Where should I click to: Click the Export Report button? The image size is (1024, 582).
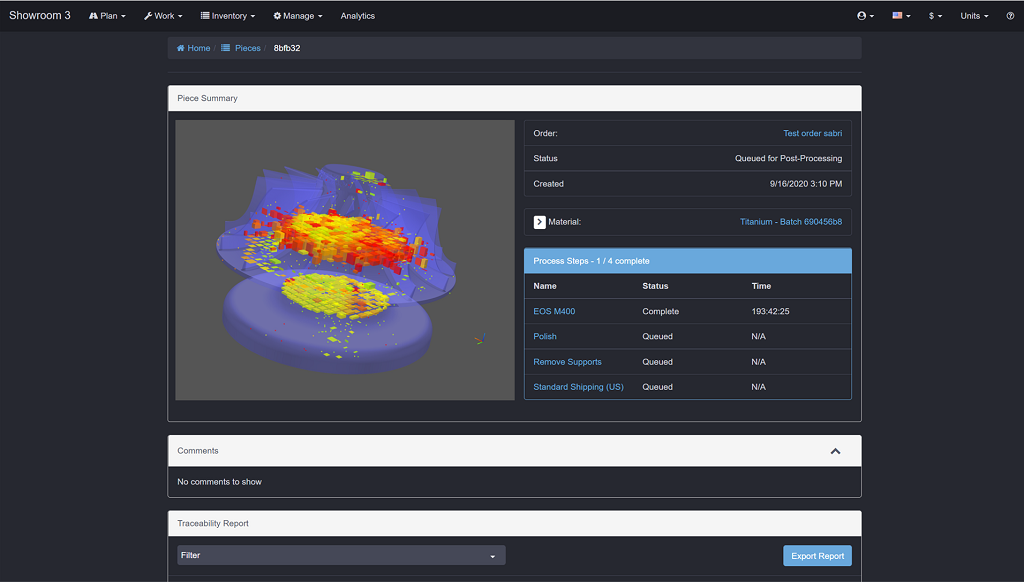coord(817,556)
